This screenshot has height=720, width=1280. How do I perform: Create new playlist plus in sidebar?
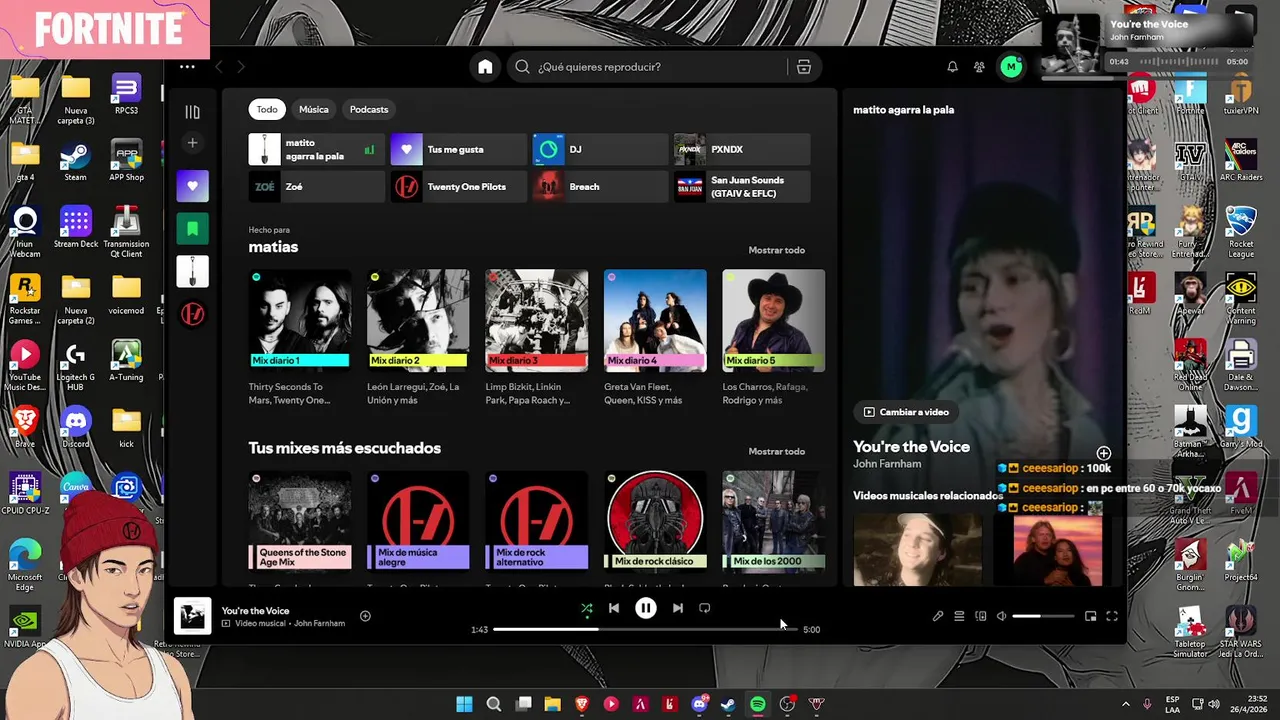193,143
